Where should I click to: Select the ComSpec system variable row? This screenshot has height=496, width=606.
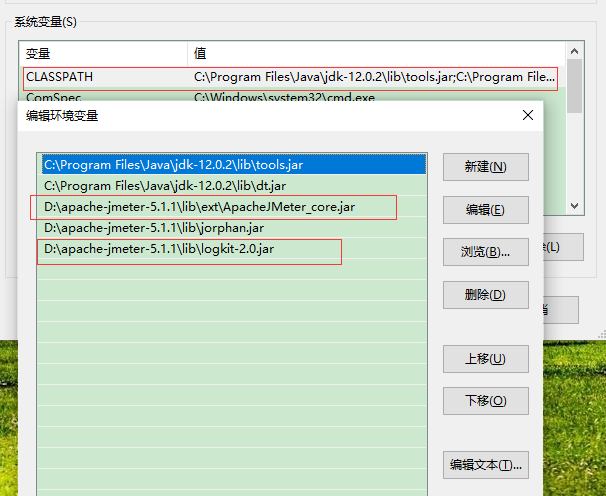coord(292,96)
